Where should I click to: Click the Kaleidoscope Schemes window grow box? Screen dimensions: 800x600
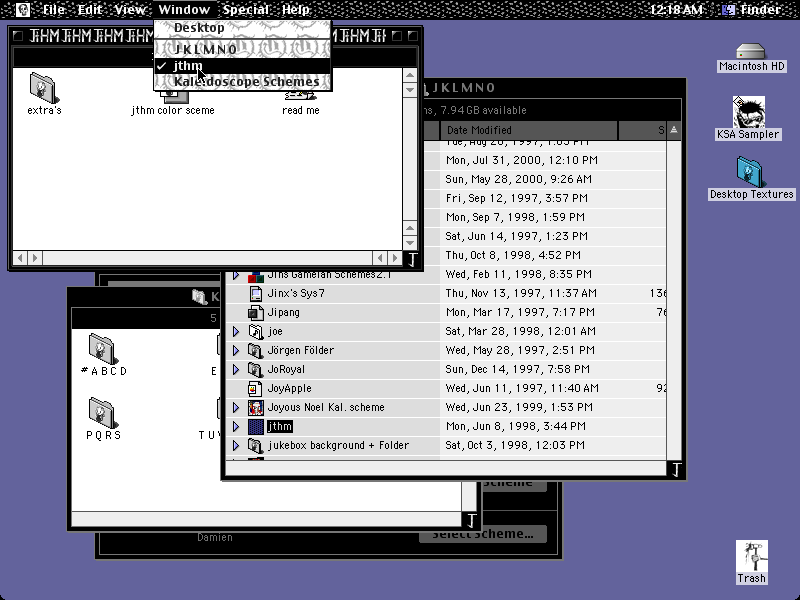471,520
